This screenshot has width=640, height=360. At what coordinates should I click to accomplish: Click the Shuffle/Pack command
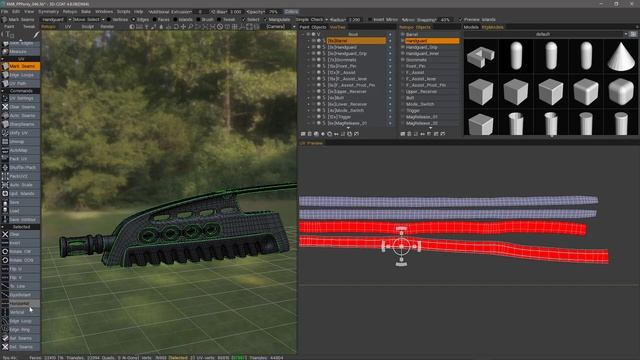20,167
